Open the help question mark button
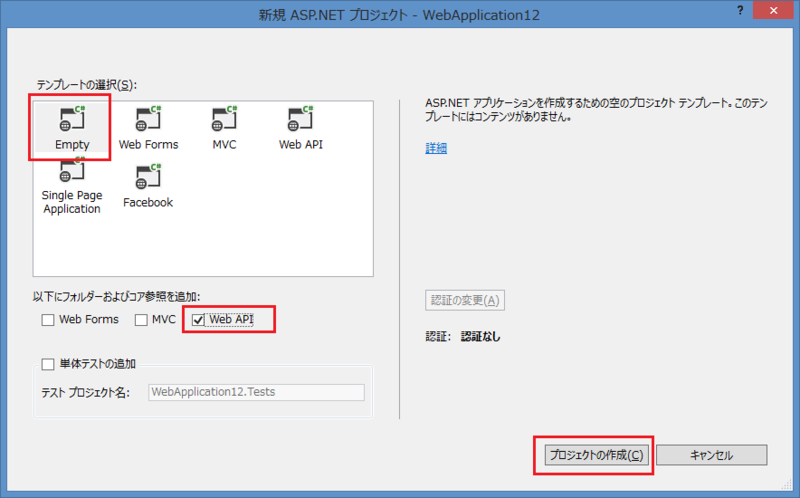This screenshot has height=498, width=800. [740, 10]
